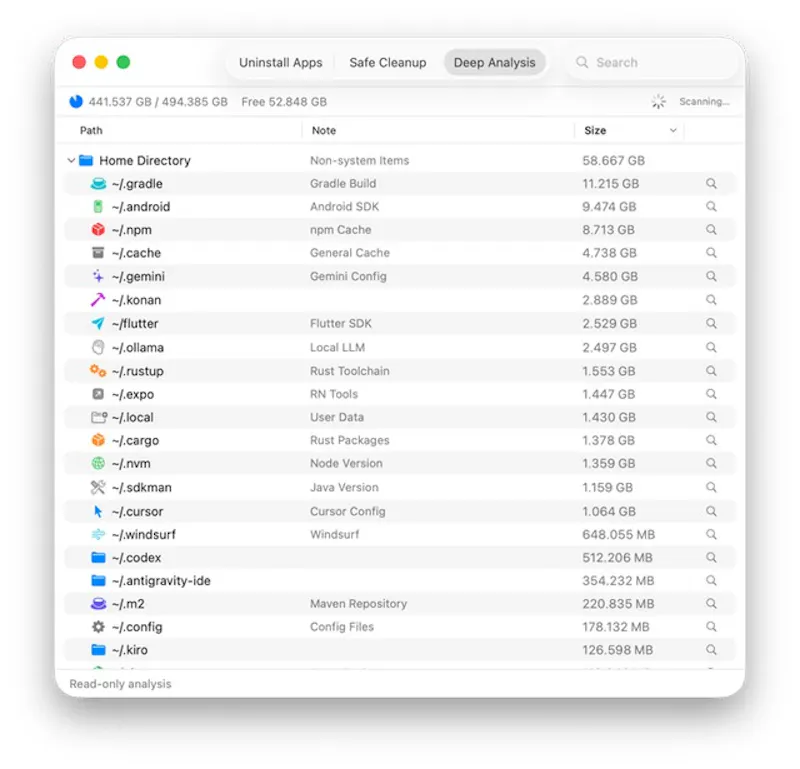Select the Deep Analysis tab
The image size is (800, 769).
coord(494,62)
